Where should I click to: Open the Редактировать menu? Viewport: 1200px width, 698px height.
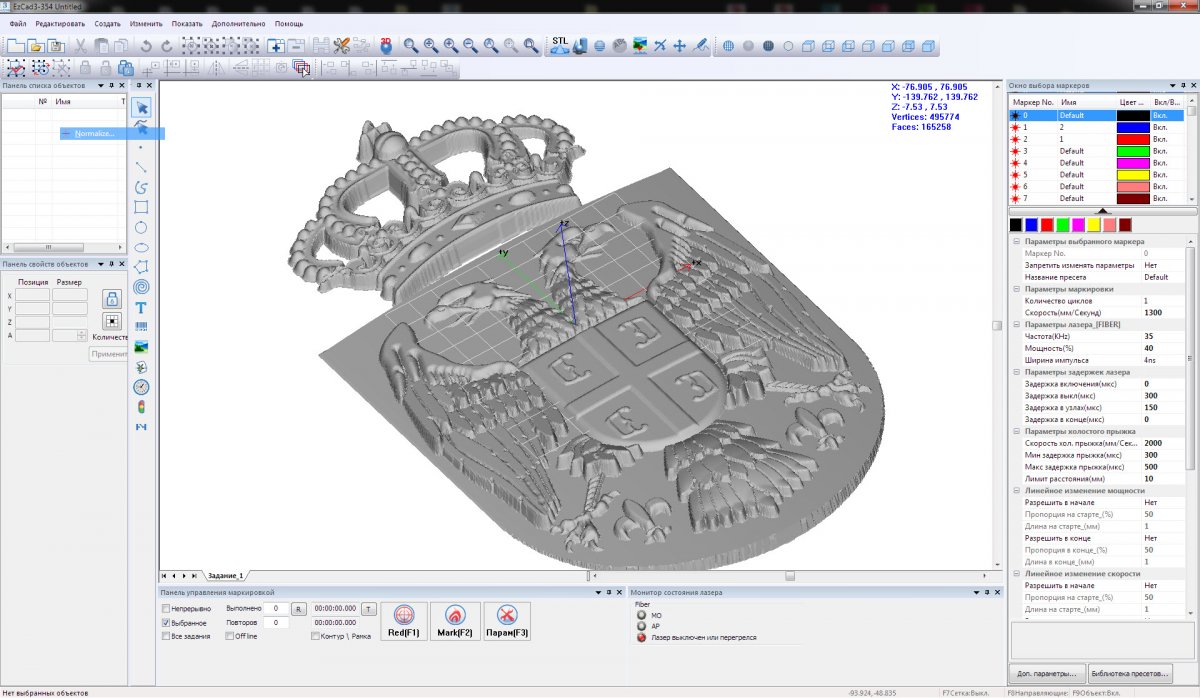point(60,23)
